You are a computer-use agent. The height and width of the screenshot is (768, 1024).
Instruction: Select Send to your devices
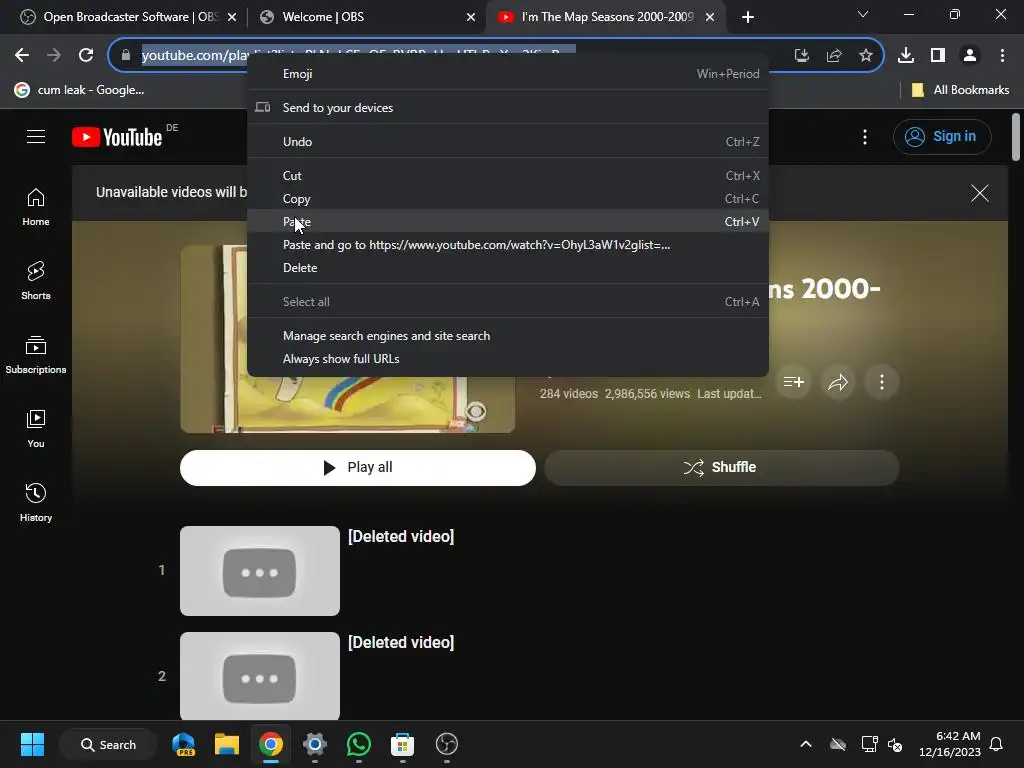pyautogui.click(x=507, y=108)
